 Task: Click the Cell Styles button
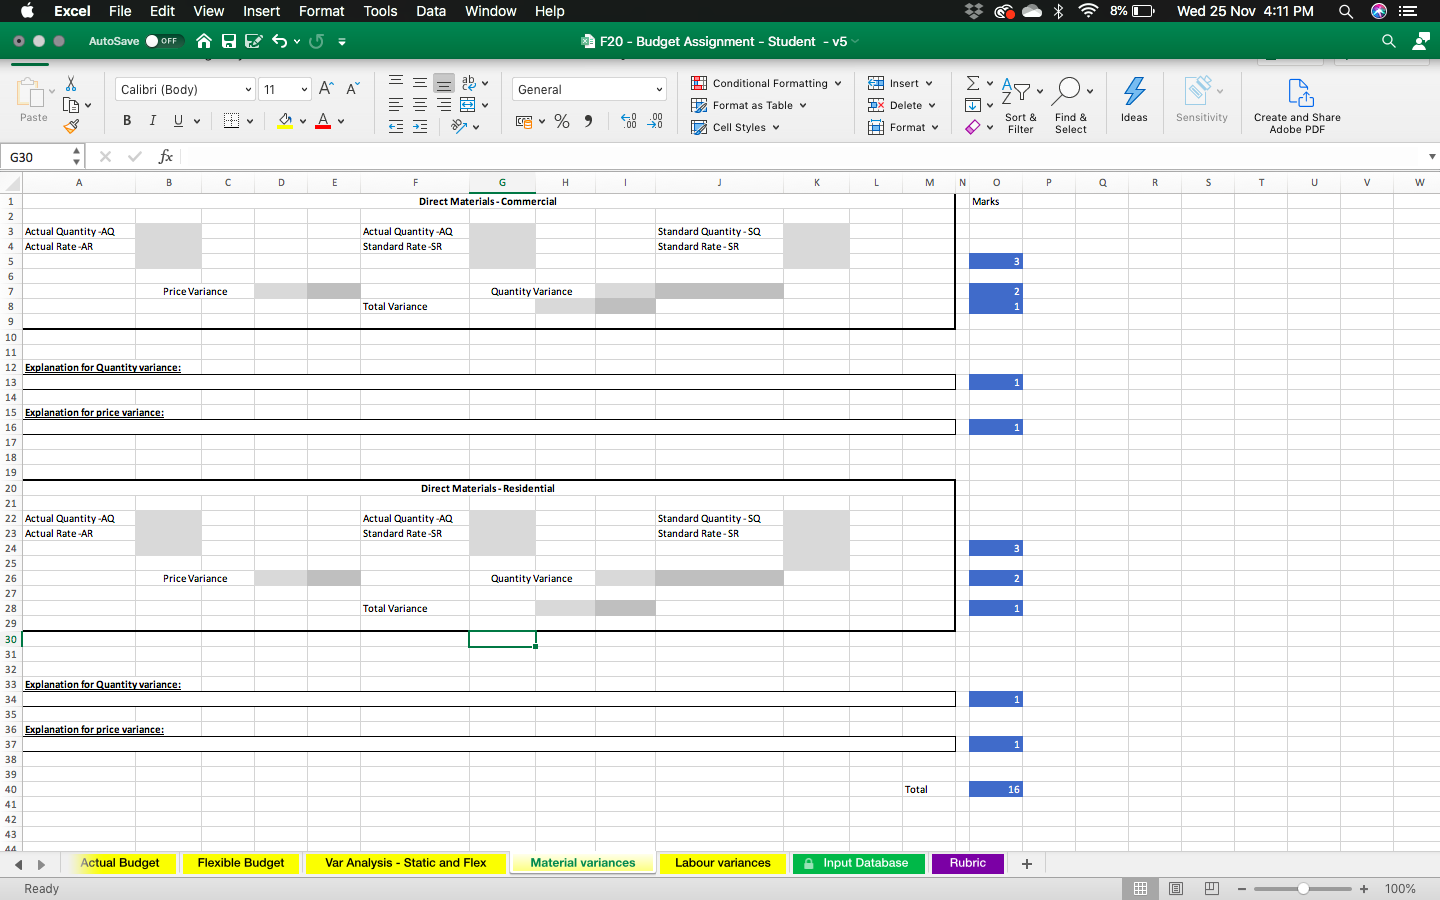coord(735,127)
